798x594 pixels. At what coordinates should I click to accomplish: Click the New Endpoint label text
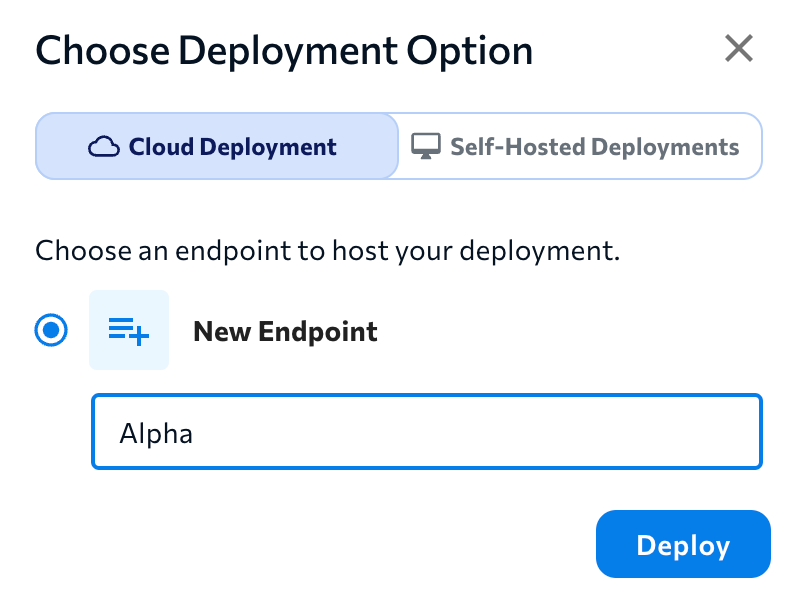285,331
